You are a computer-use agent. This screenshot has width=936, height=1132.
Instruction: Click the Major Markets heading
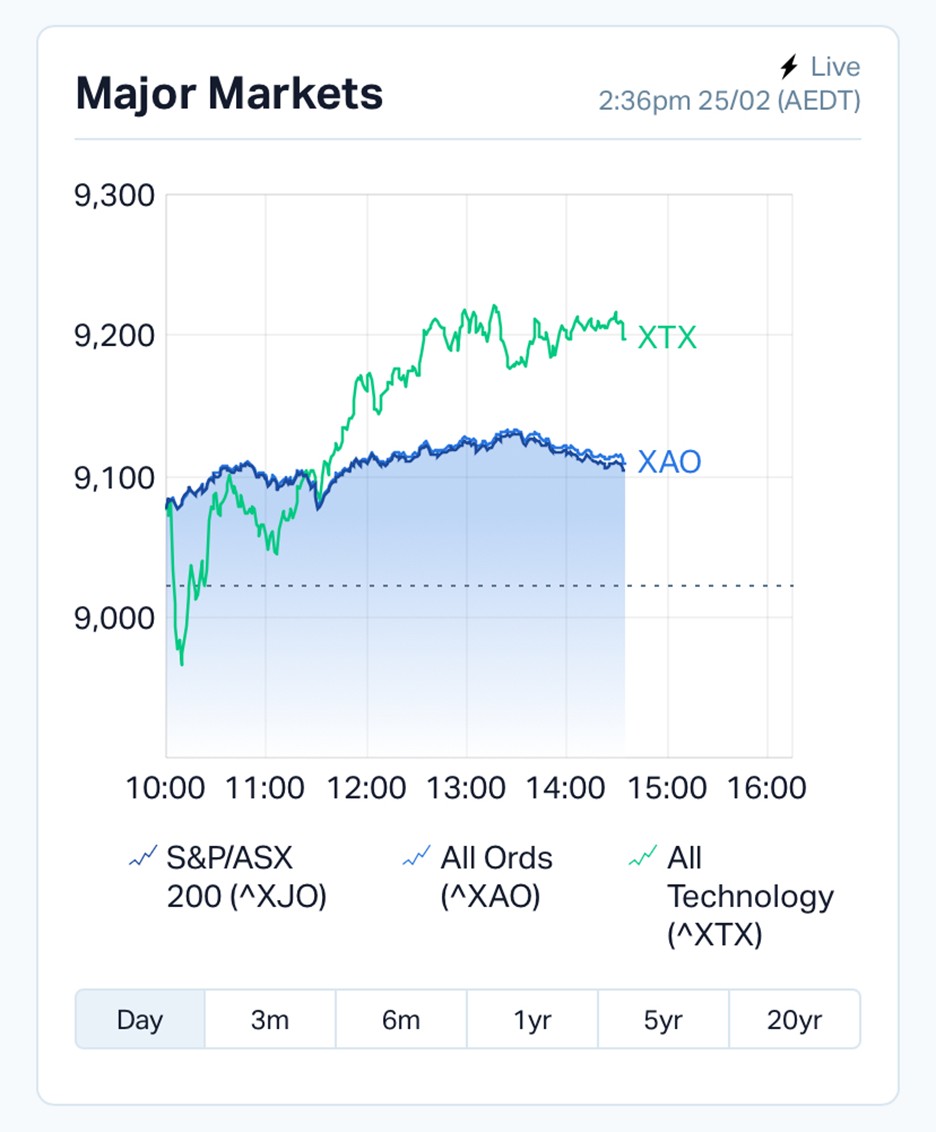229,94
